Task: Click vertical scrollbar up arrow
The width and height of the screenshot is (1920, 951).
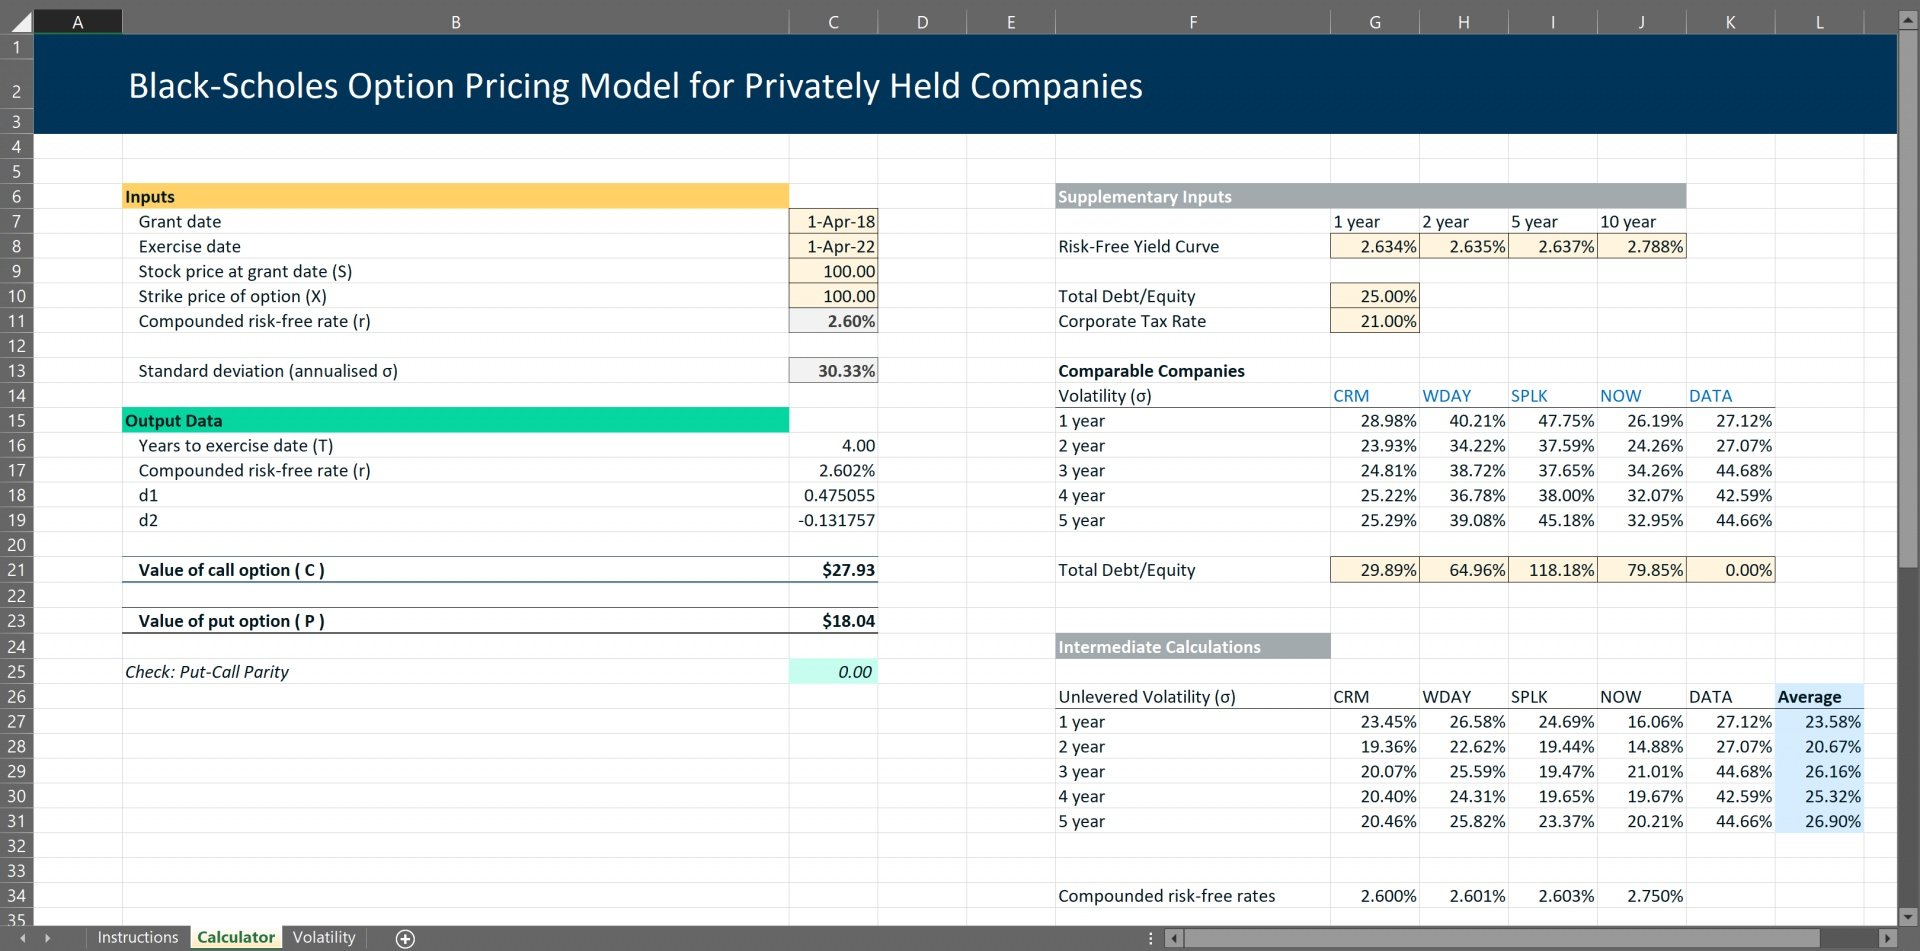Action: 1908,19
